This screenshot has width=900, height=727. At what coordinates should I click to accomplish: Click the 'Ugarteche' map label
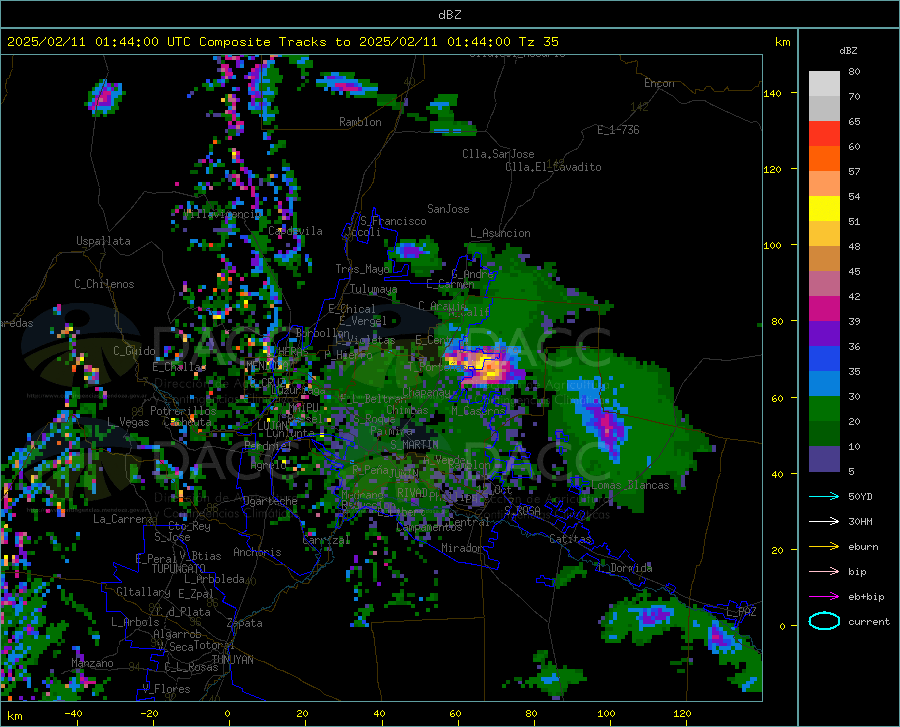coord(270,500)
